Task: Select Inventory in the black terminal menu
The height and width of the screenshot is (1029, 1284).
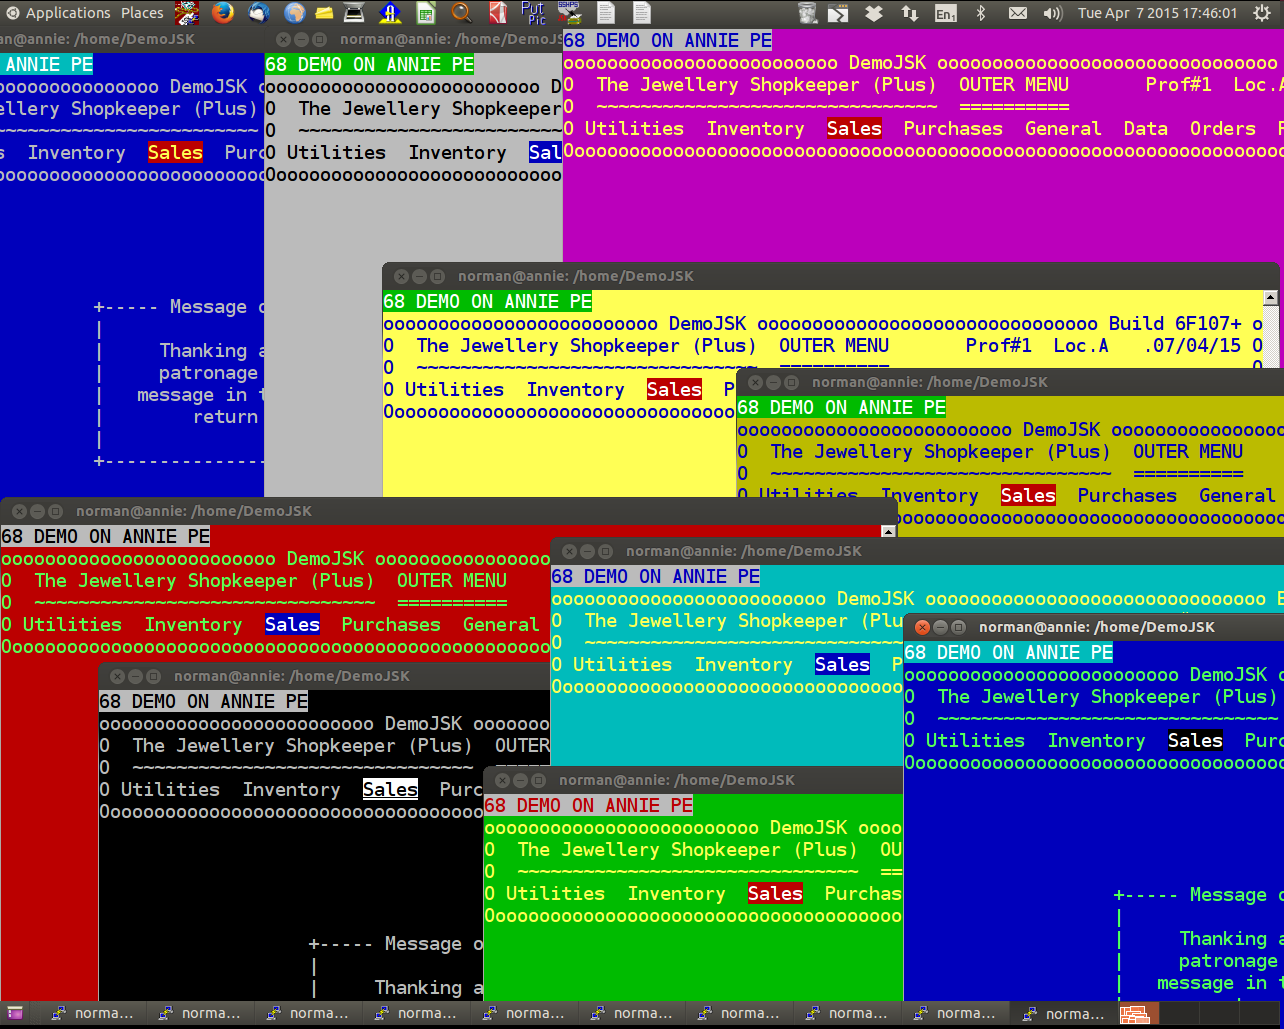Action: tap(291, 789)
